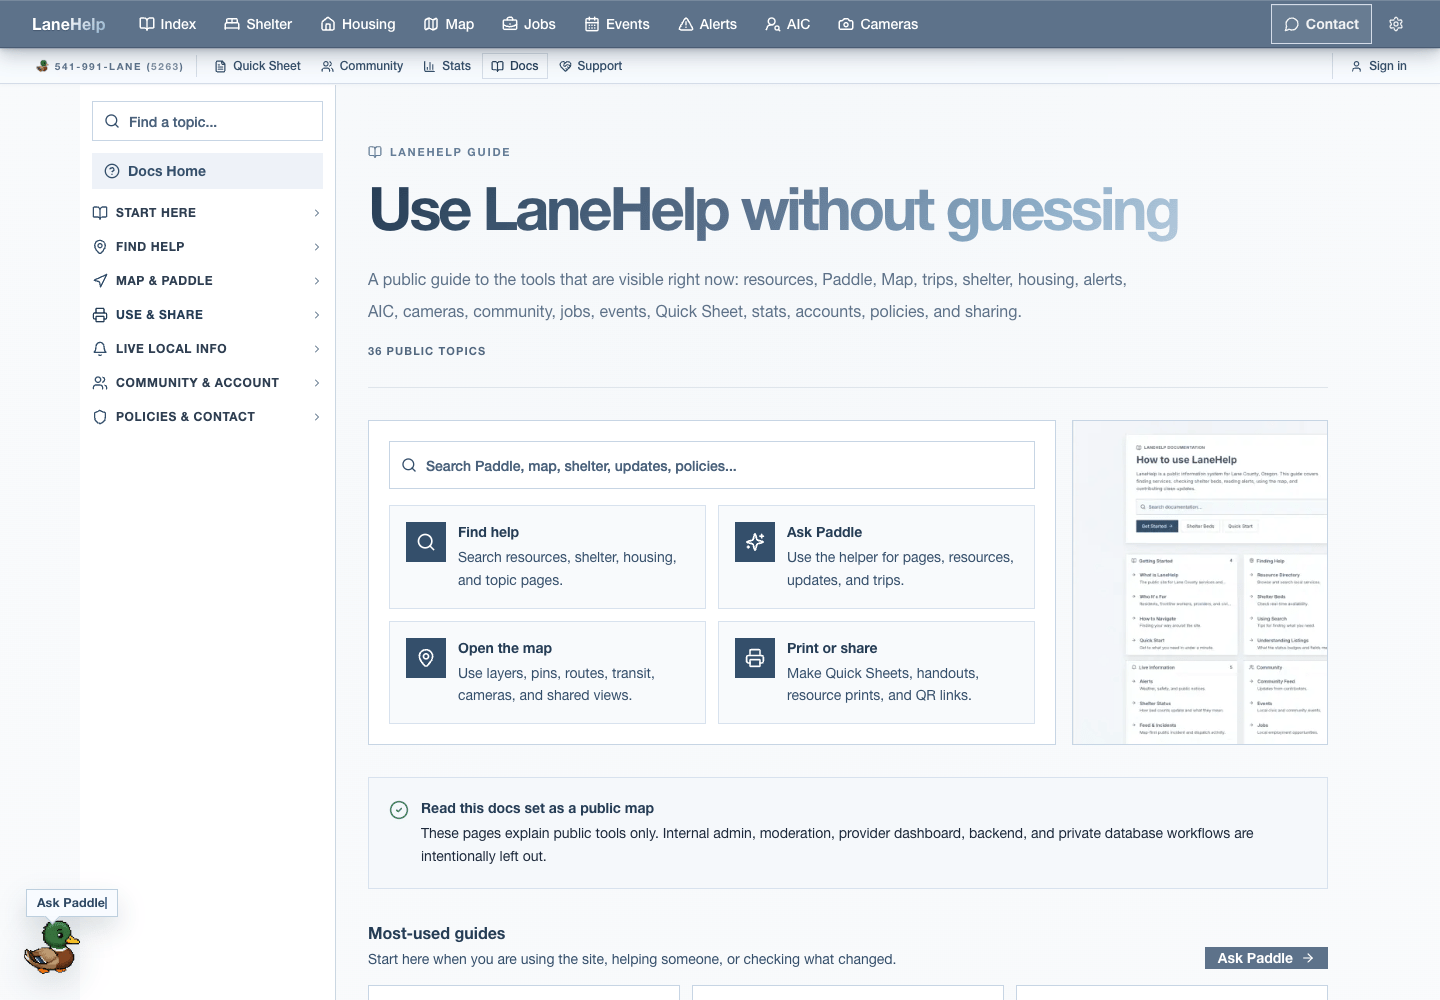Open the Print or share card title
Image resolution: width=1440 pixels, height=1000 pixels.
tap(832, 648)
